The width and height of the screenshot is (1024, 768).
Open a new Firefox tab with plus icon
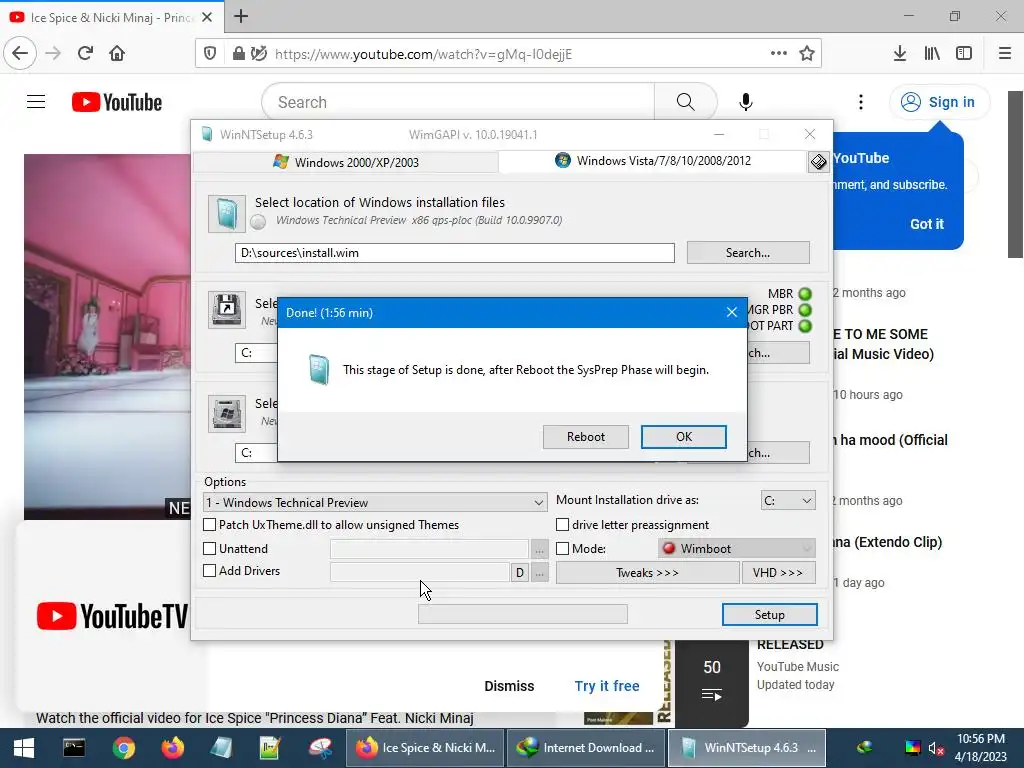(x=241, y=16)
